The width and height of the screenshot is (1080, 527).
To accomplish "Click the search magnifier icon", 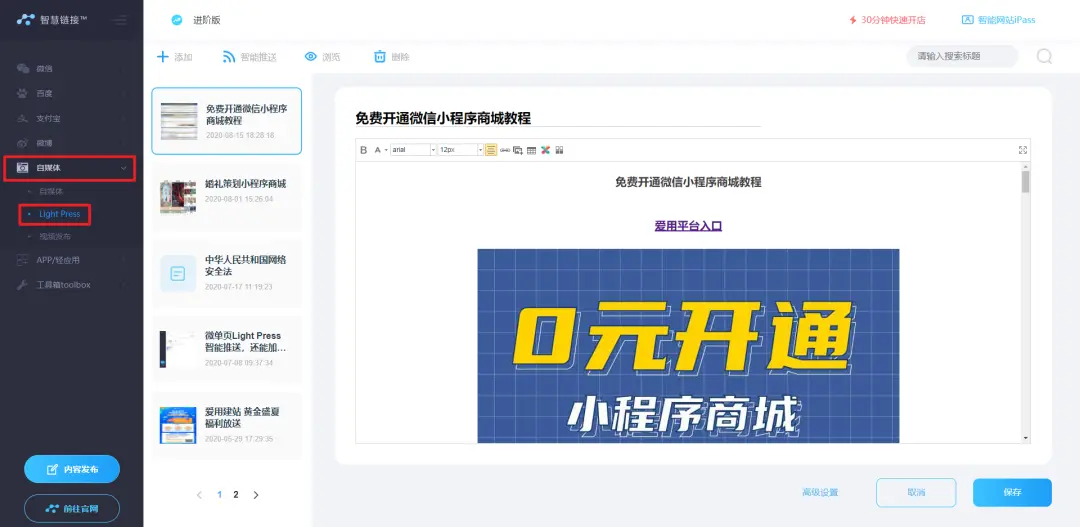I will click(x=1044, y=57).
